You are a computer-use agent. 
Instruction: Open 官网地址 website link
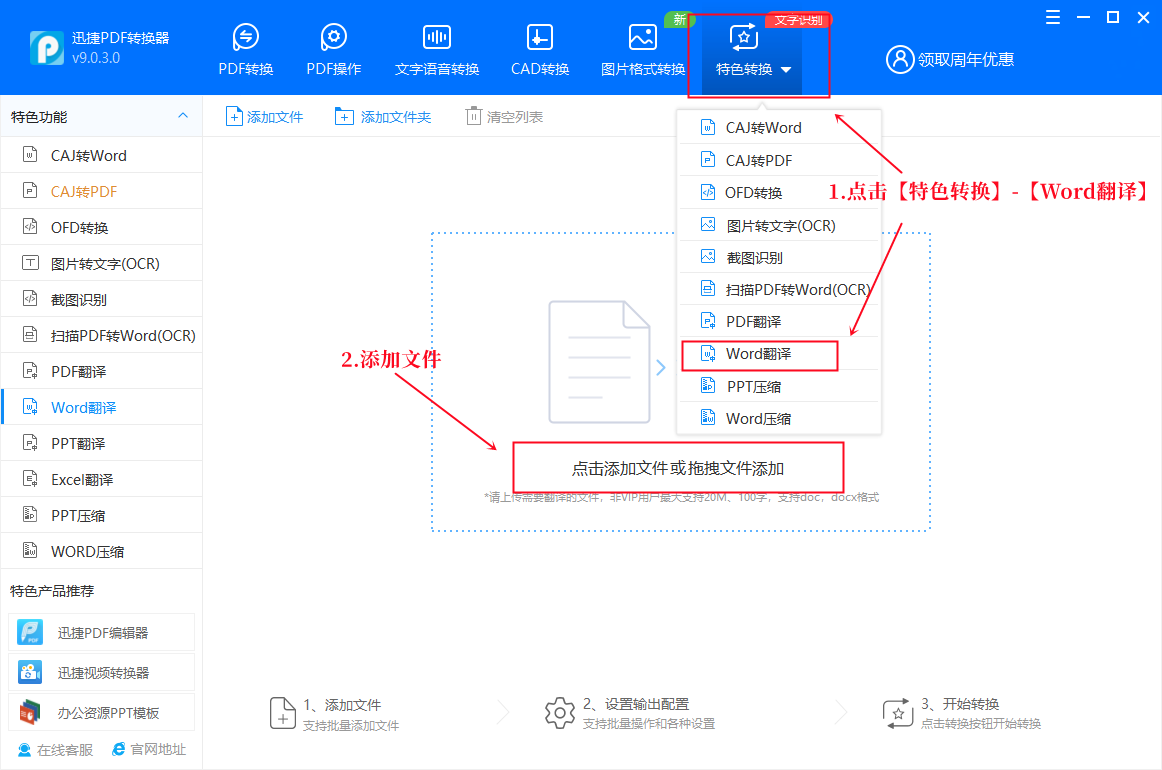149,749
